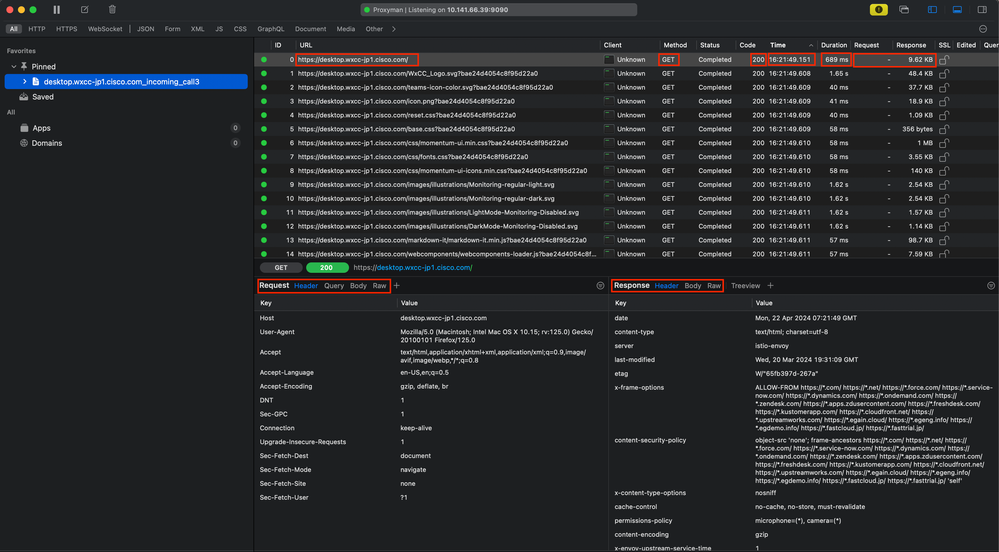Click the green 200 status badge
The height and width of the screenshot is (552, 999).
327,268
